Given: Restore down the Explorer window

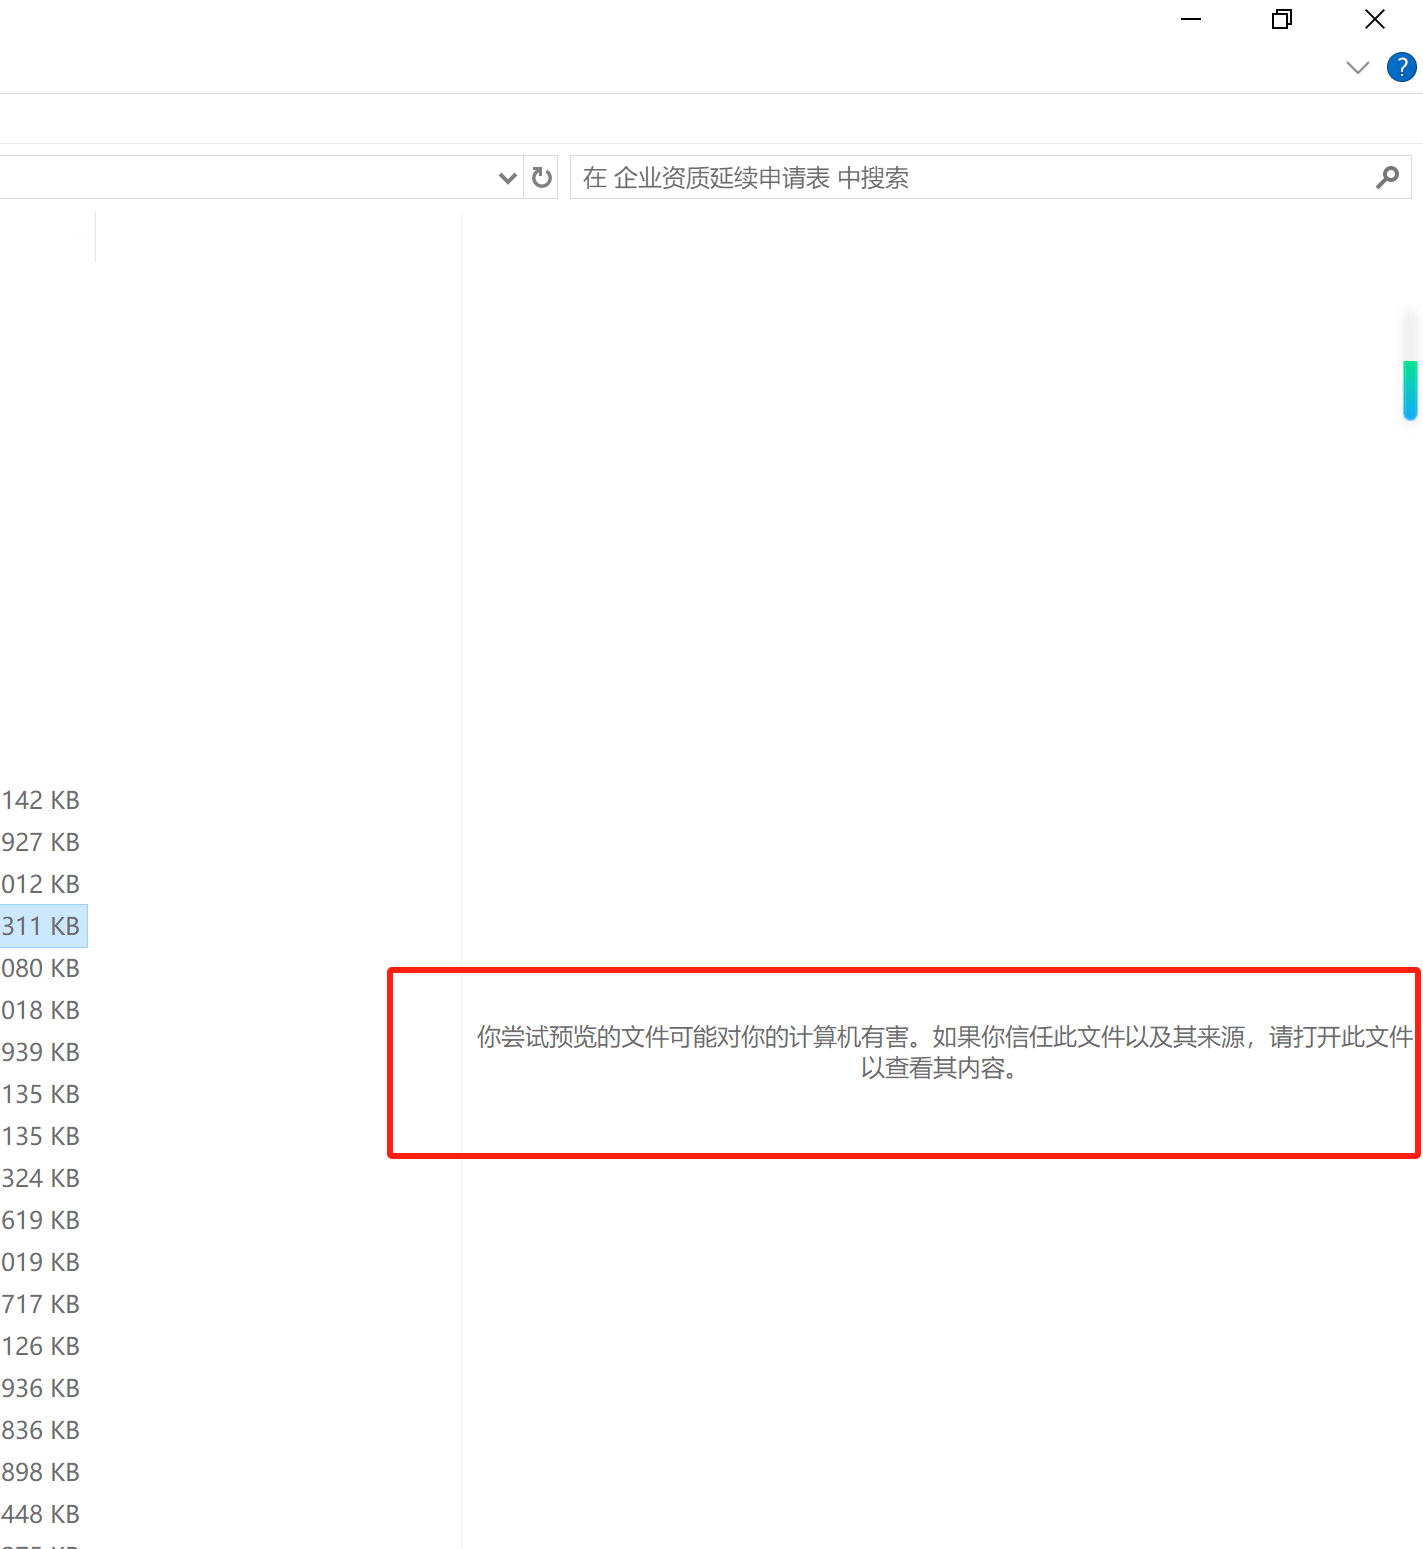Looking at the screenshot, I should point(1281,19).
